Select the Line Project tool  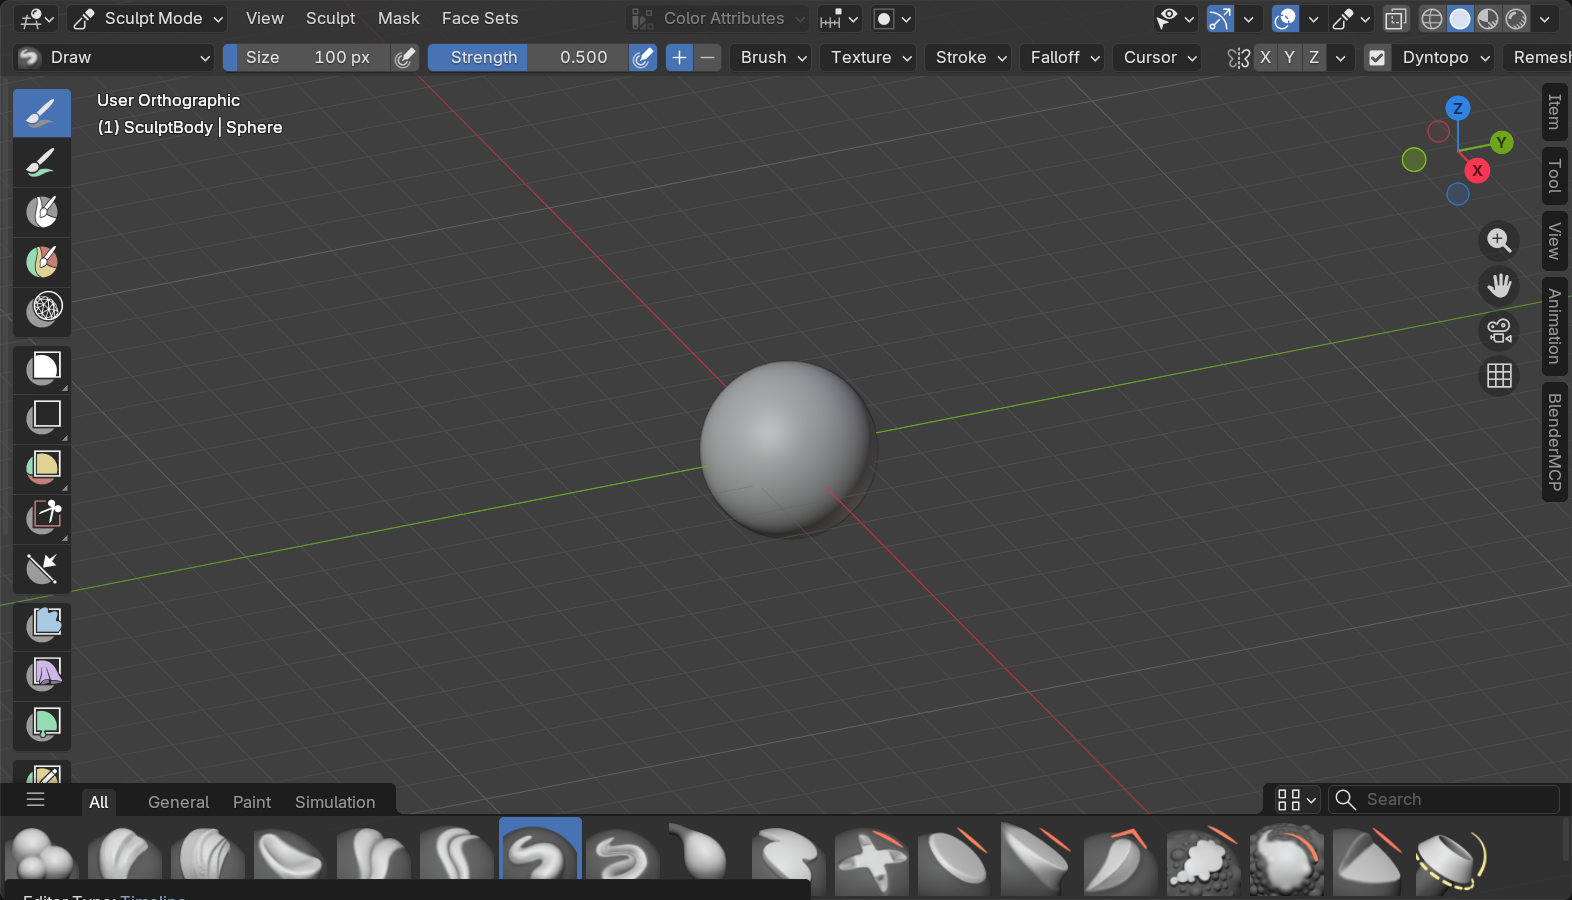point(42,569)
